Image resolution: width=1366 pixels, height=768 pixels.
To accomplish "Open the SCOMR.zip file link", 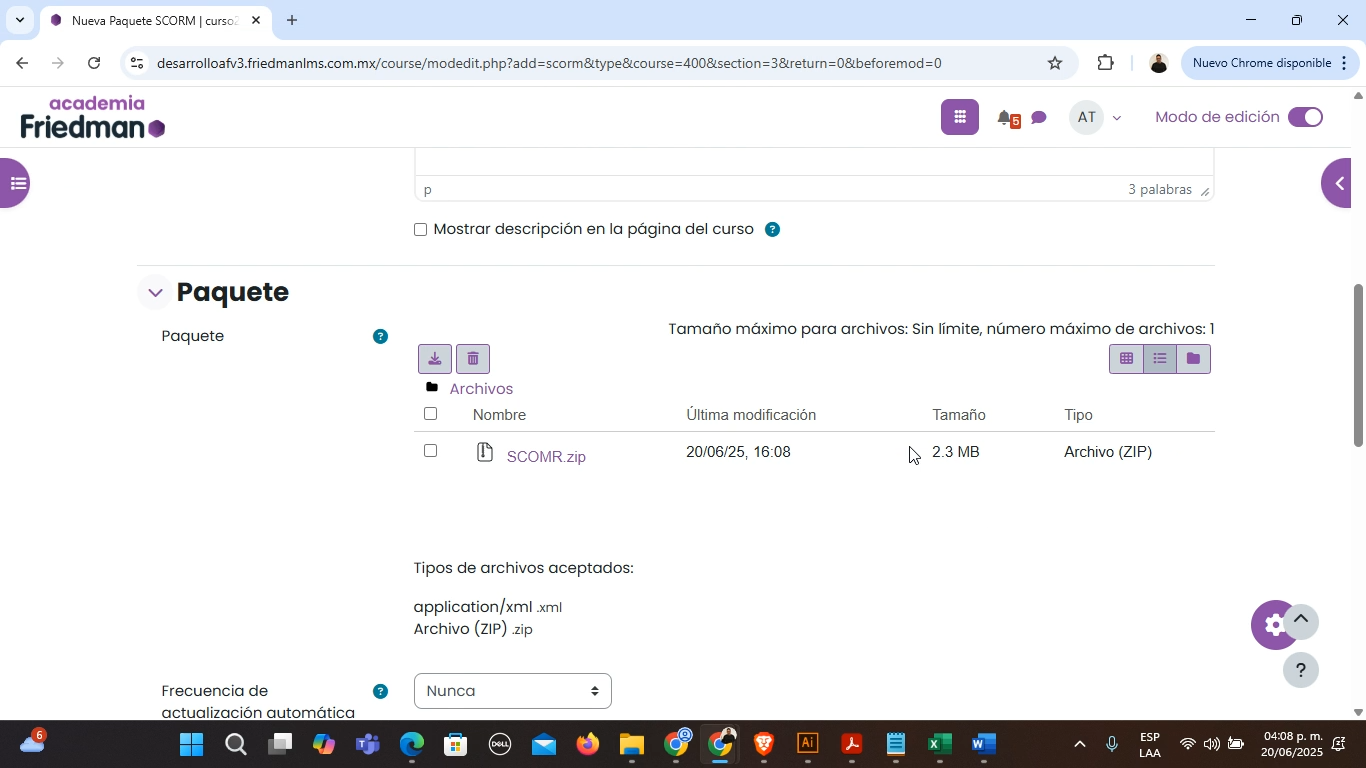I will (546, 457).
